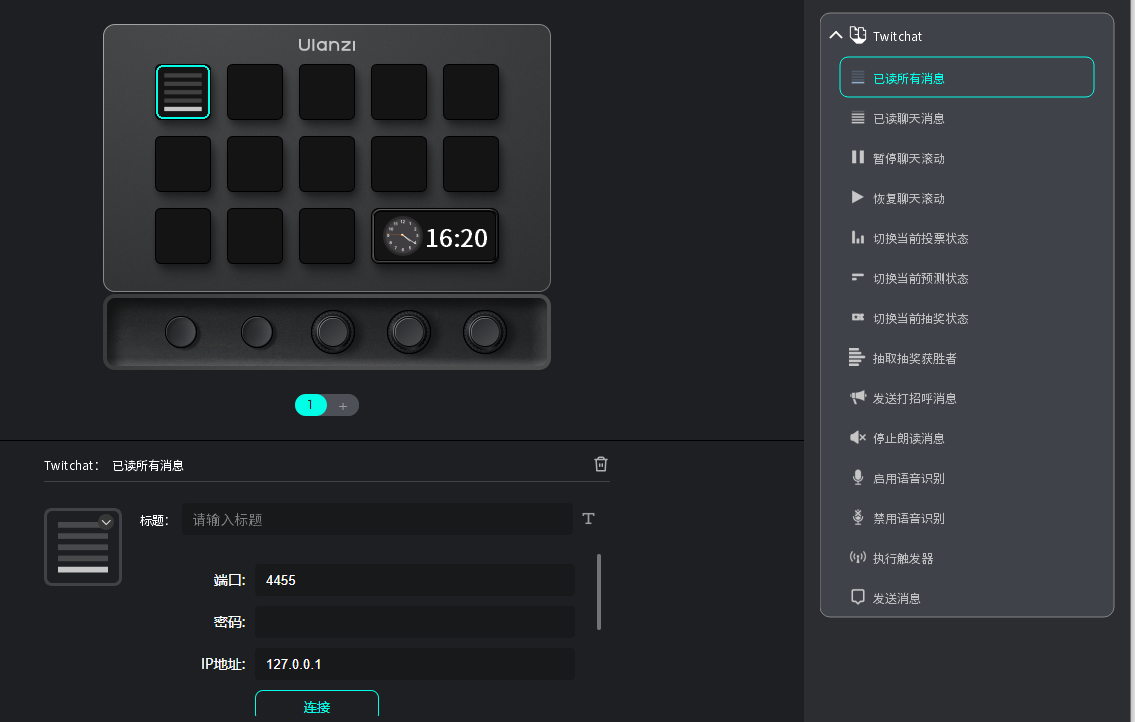Click the trash icon to delete action
The width and height of the screenshot is (1135, 722).
[601, 464]
